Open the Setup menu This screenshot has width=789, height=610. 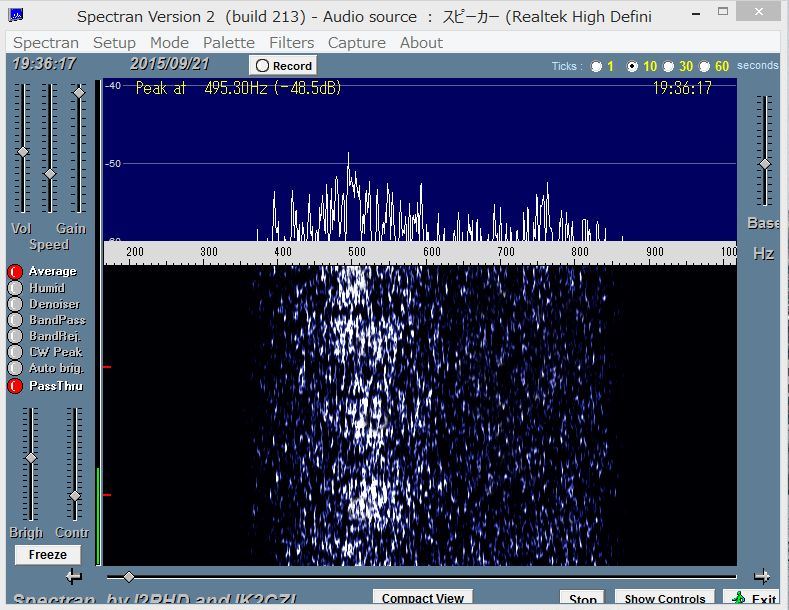(x=114, y=43)
